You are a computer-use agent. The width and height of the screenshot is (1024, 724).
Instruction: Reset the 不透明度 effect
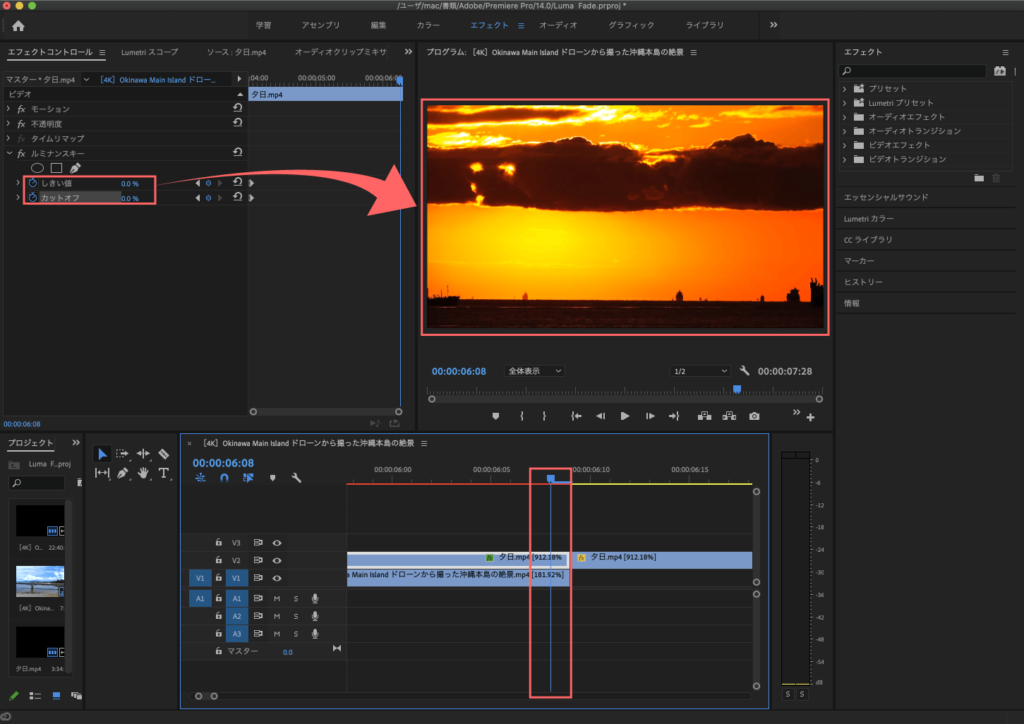(238, 123)
